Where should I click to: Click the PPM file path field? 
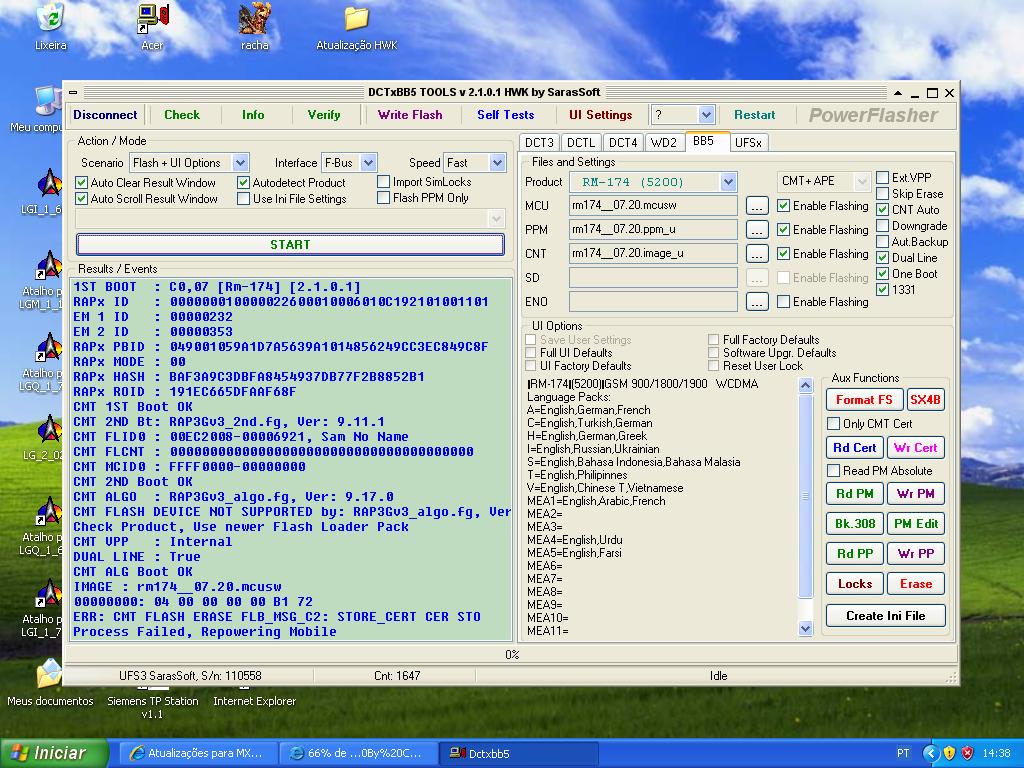(x=653, y=229)
